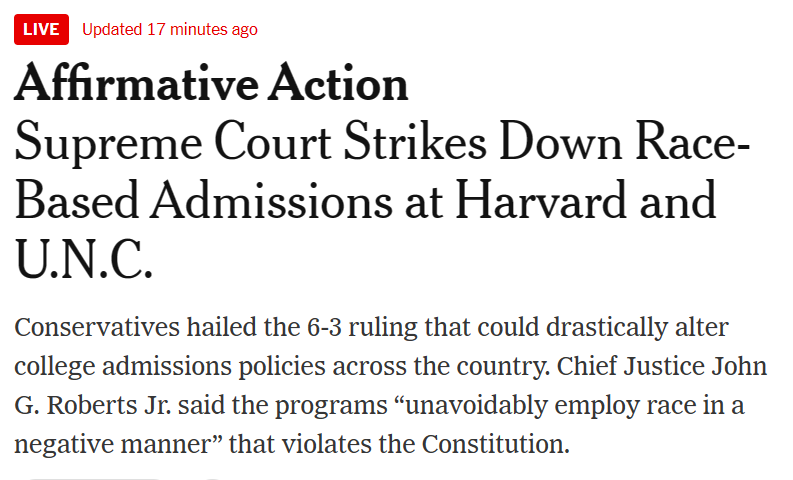Click 'Supreme Court Strikes Down Race-' headline line
The height and width of the screenshot is (480, 793).
[382, 143]
